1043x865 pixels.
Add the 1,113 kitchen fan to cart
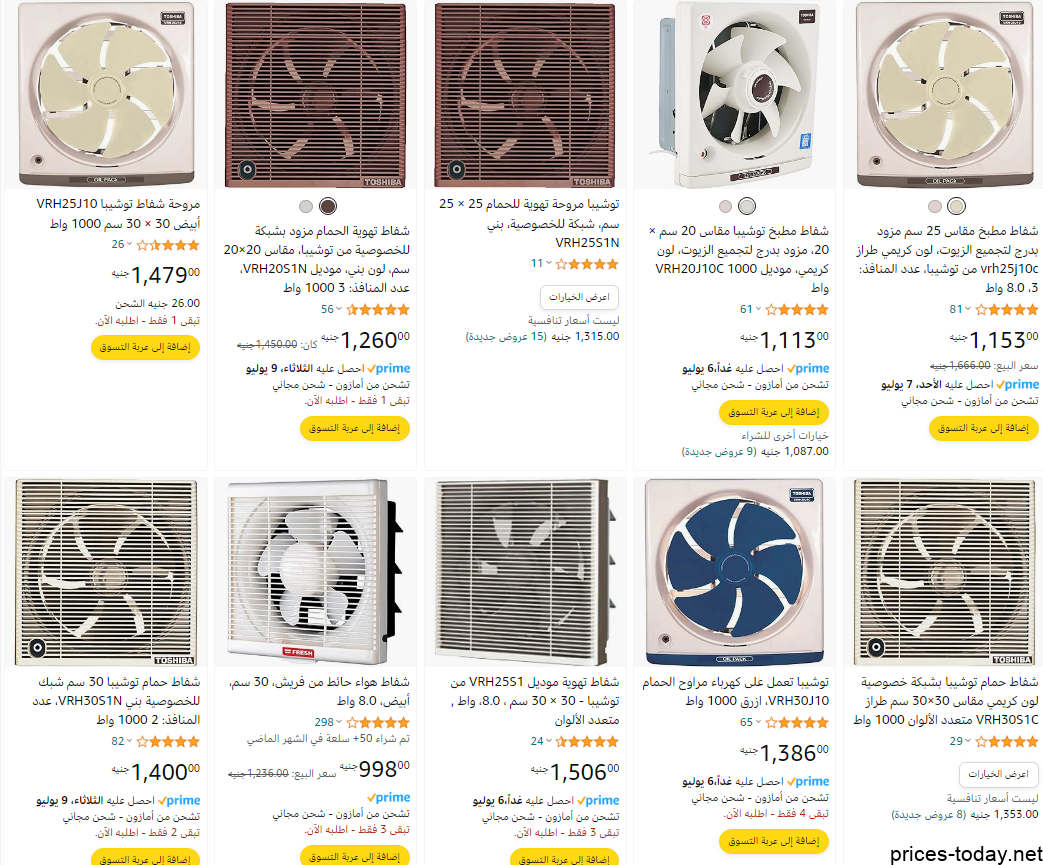pyautogui.click(x=774, y=412)
